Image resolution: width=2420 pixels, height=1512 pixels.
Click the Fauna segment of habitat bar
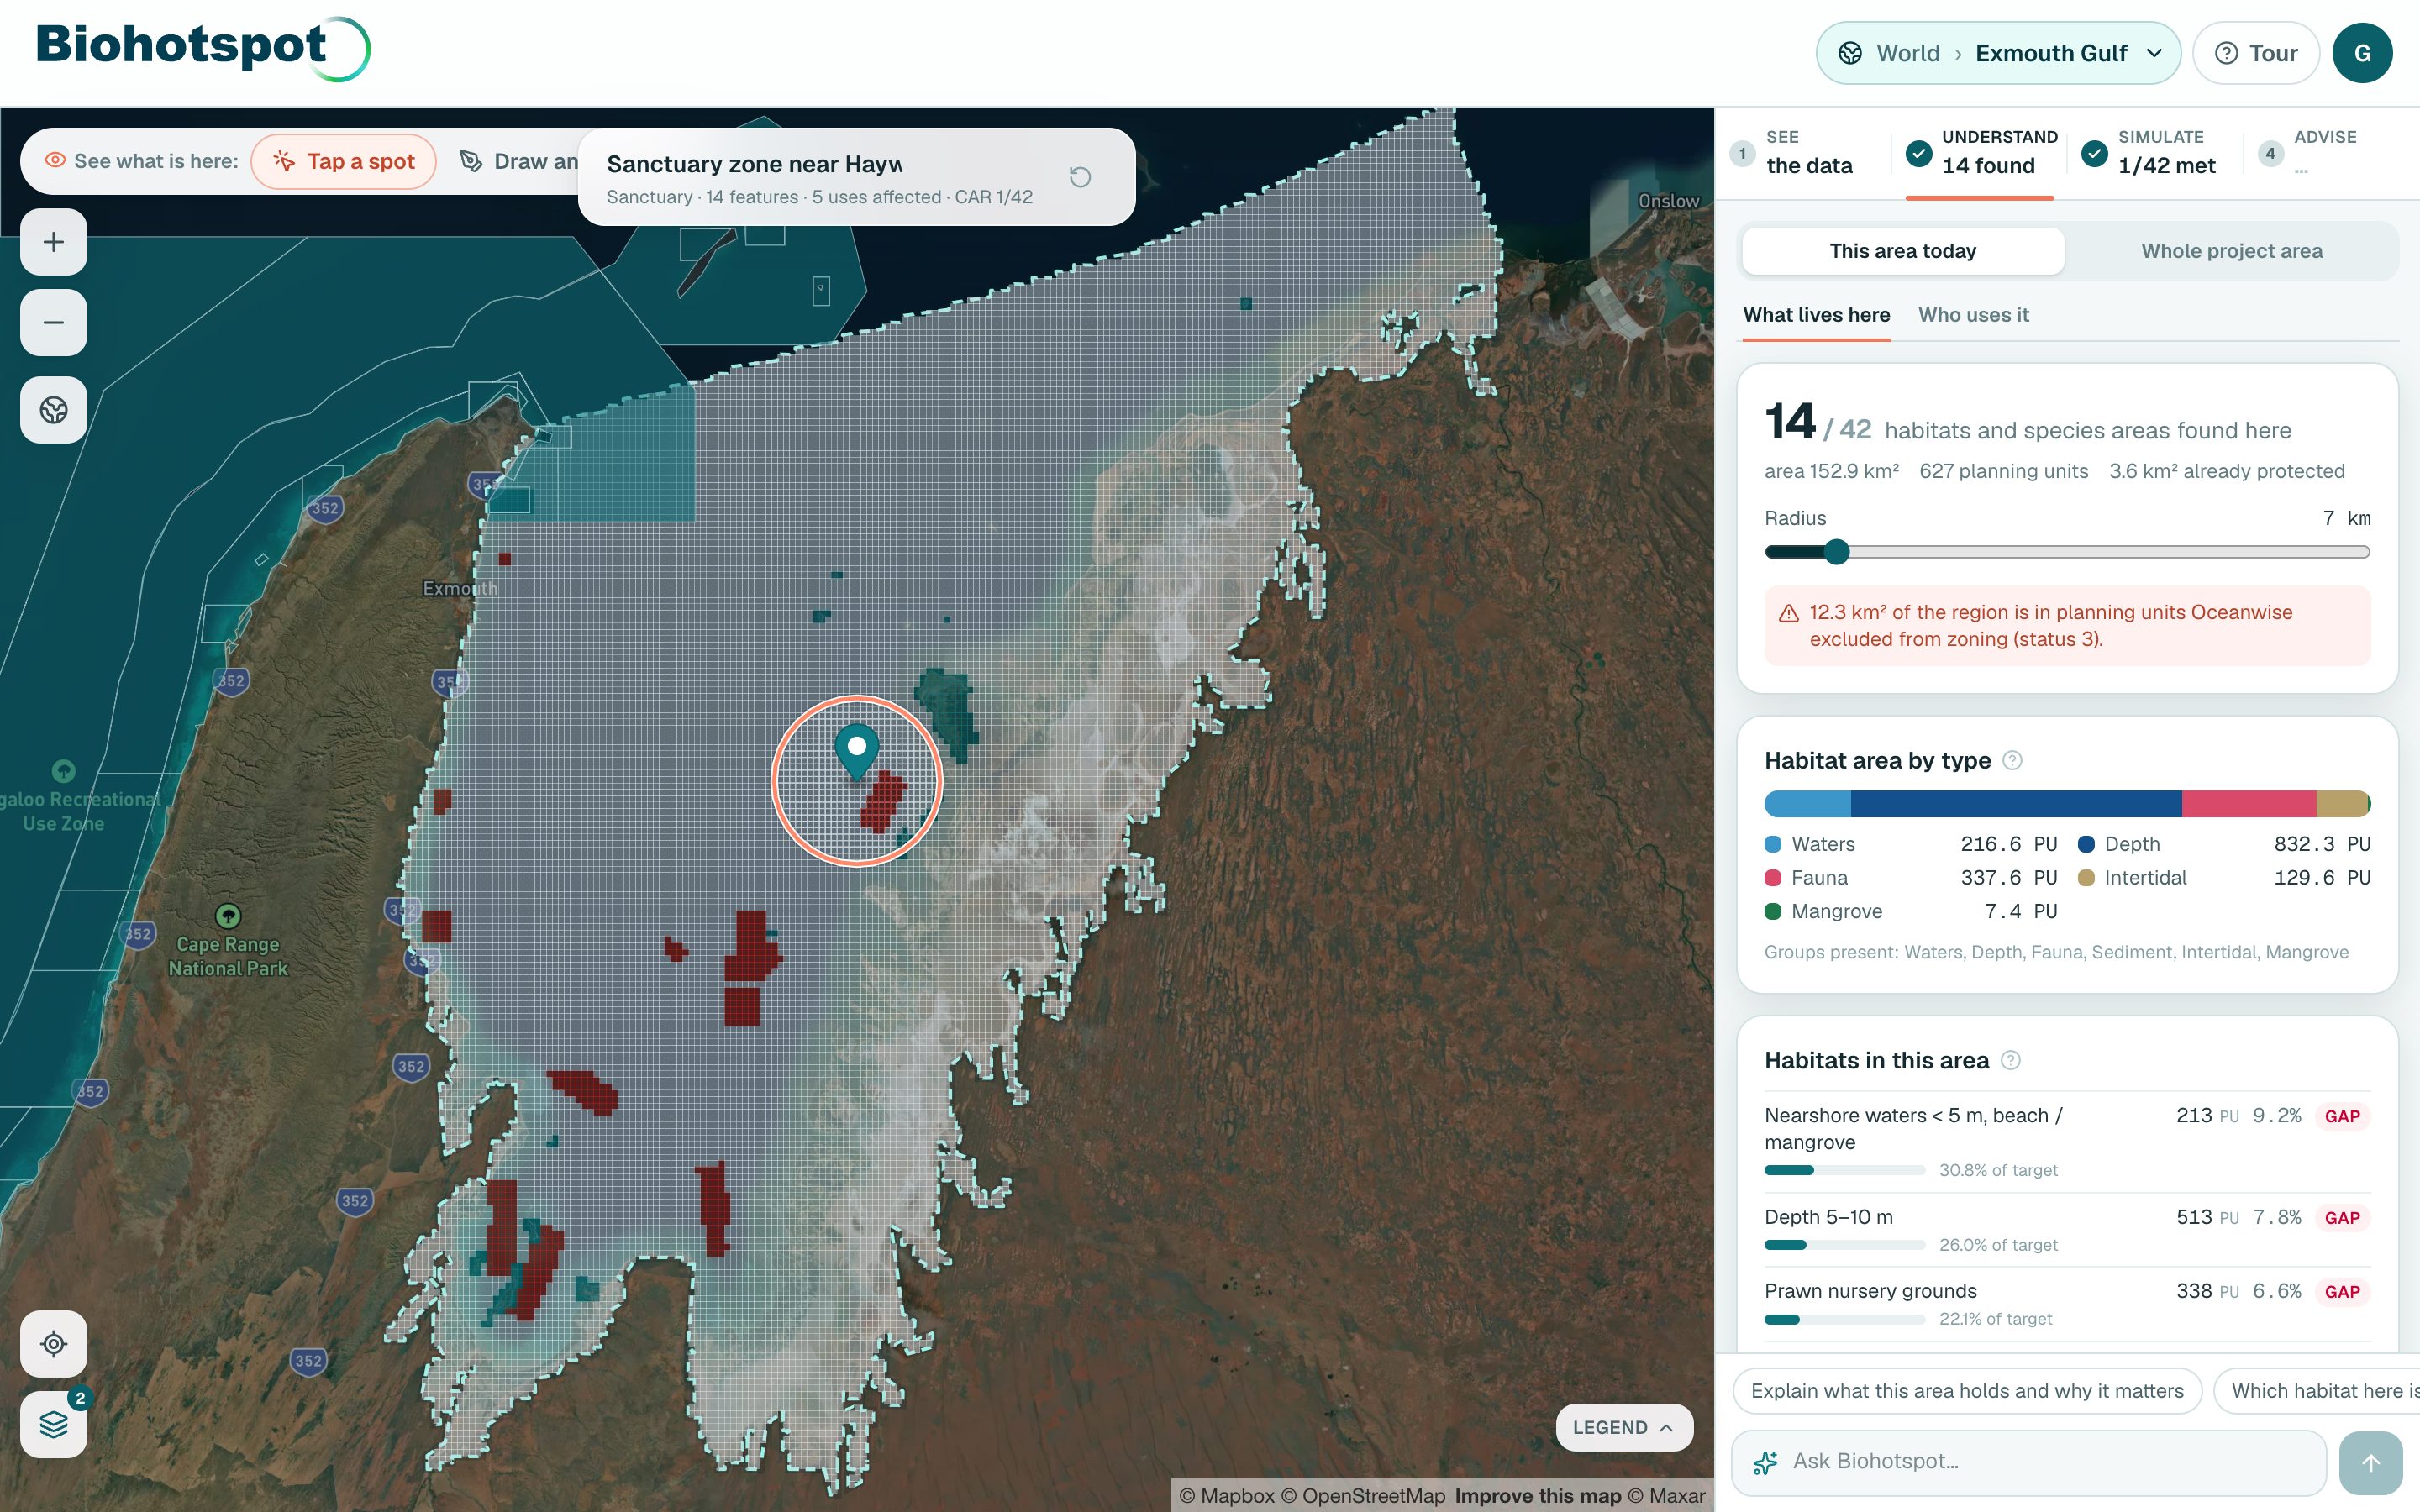click(2248, 804)
